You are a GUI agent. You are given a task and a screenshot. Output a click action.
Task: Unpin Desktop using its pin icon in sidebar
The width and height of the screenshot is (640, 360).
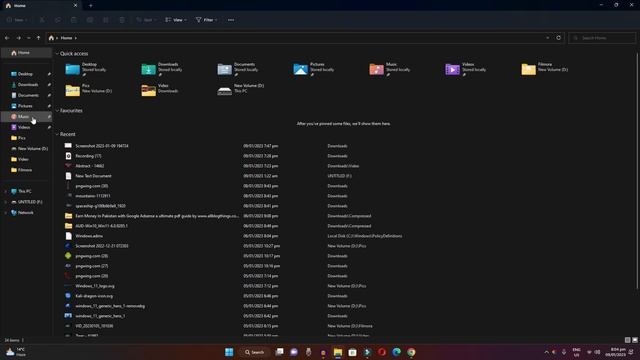click(x=49, y=74)
